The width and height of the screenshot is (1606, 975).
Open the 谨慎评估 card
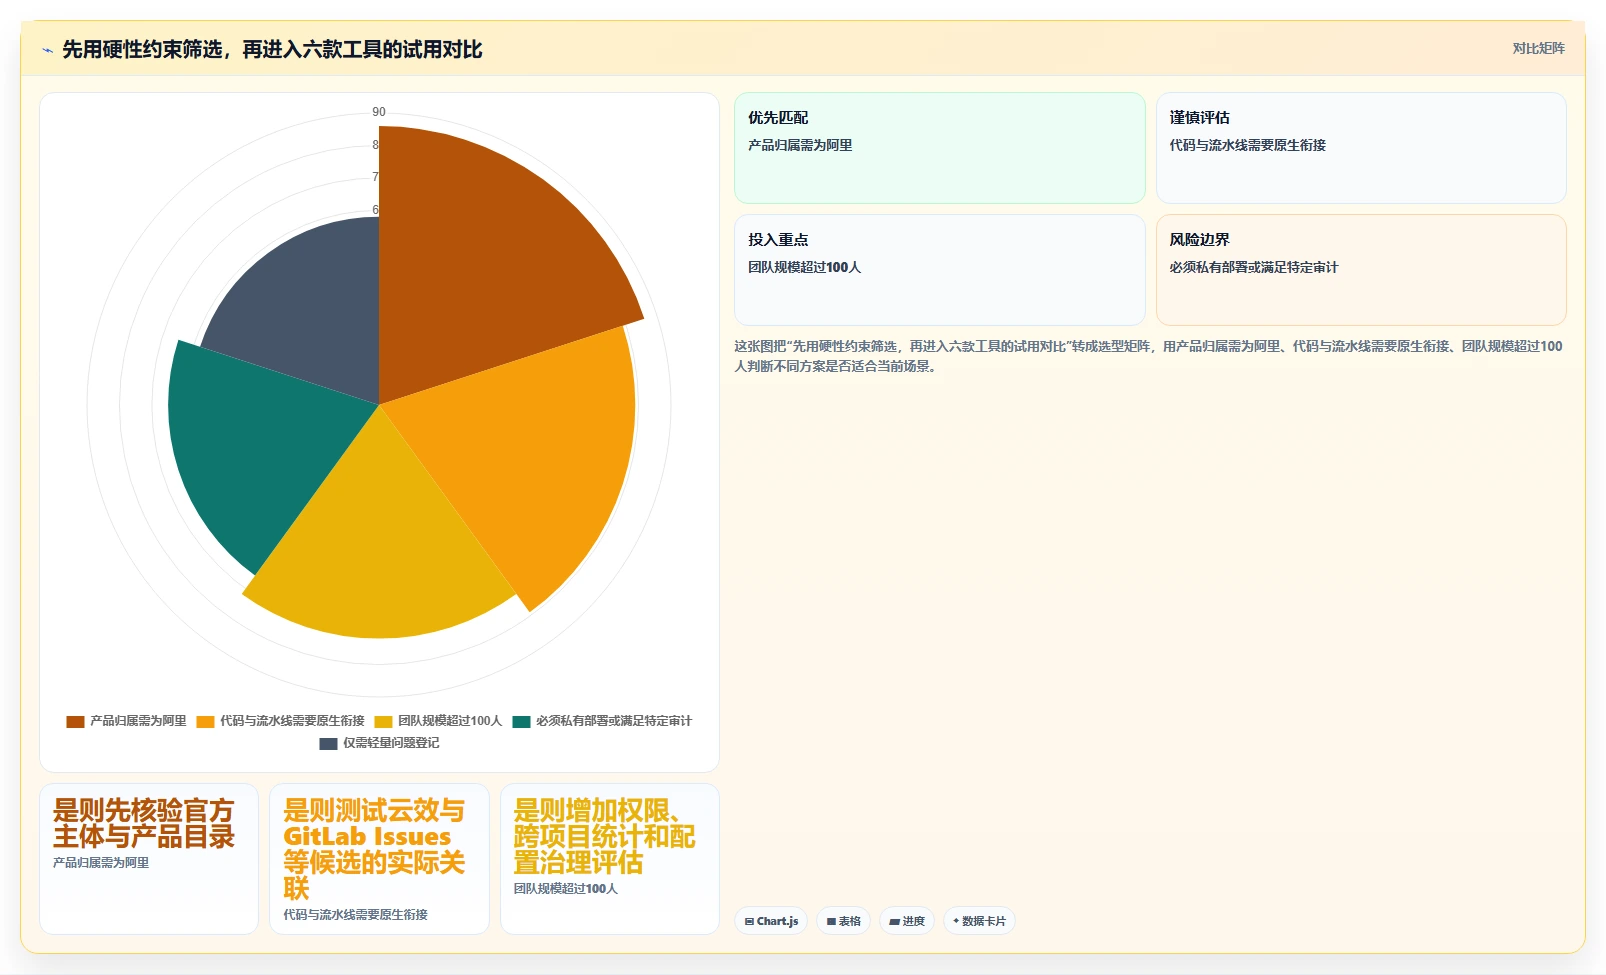click(x=1361, y=148)
